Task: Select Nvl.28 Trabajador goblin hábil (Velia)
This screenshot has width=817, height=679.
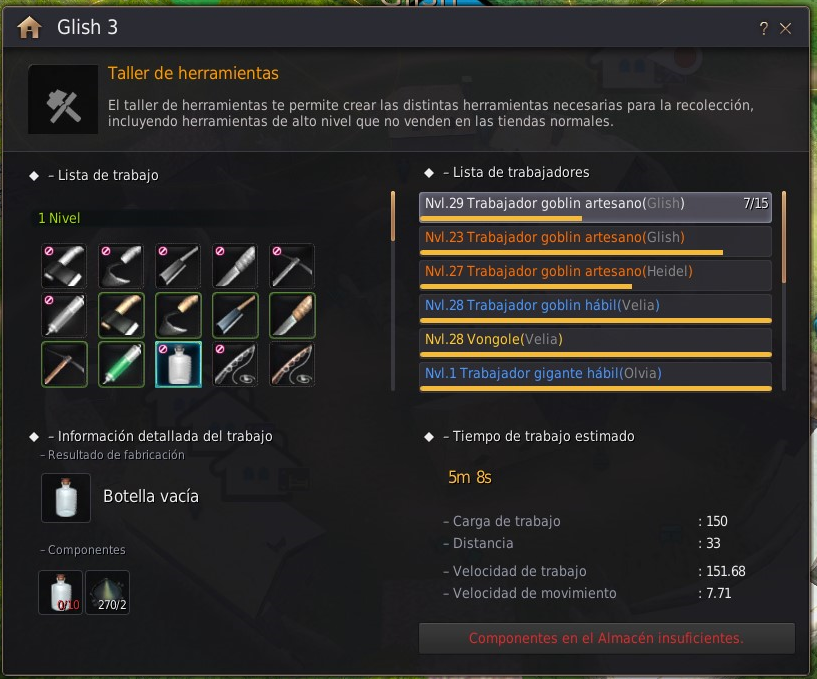Action: click(595, 308)
